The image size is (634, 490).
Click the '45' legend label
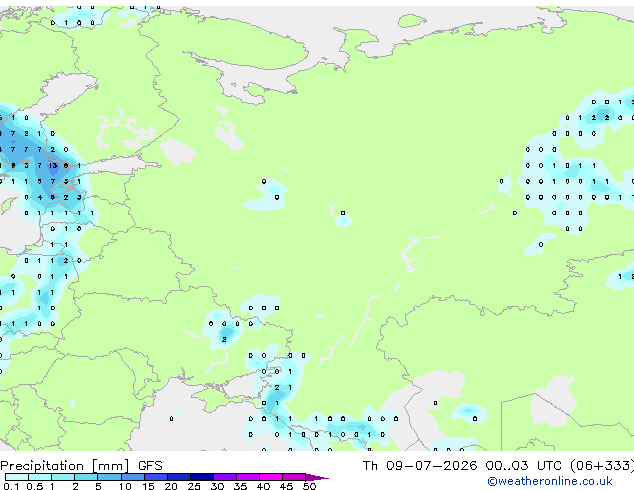(286, 486)
